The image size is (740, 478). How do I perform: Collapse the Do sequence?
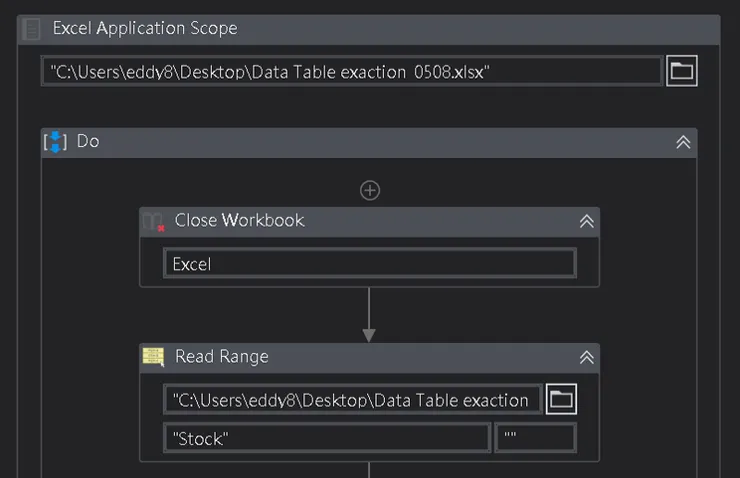pyautogui.click(x=683, y=142)
